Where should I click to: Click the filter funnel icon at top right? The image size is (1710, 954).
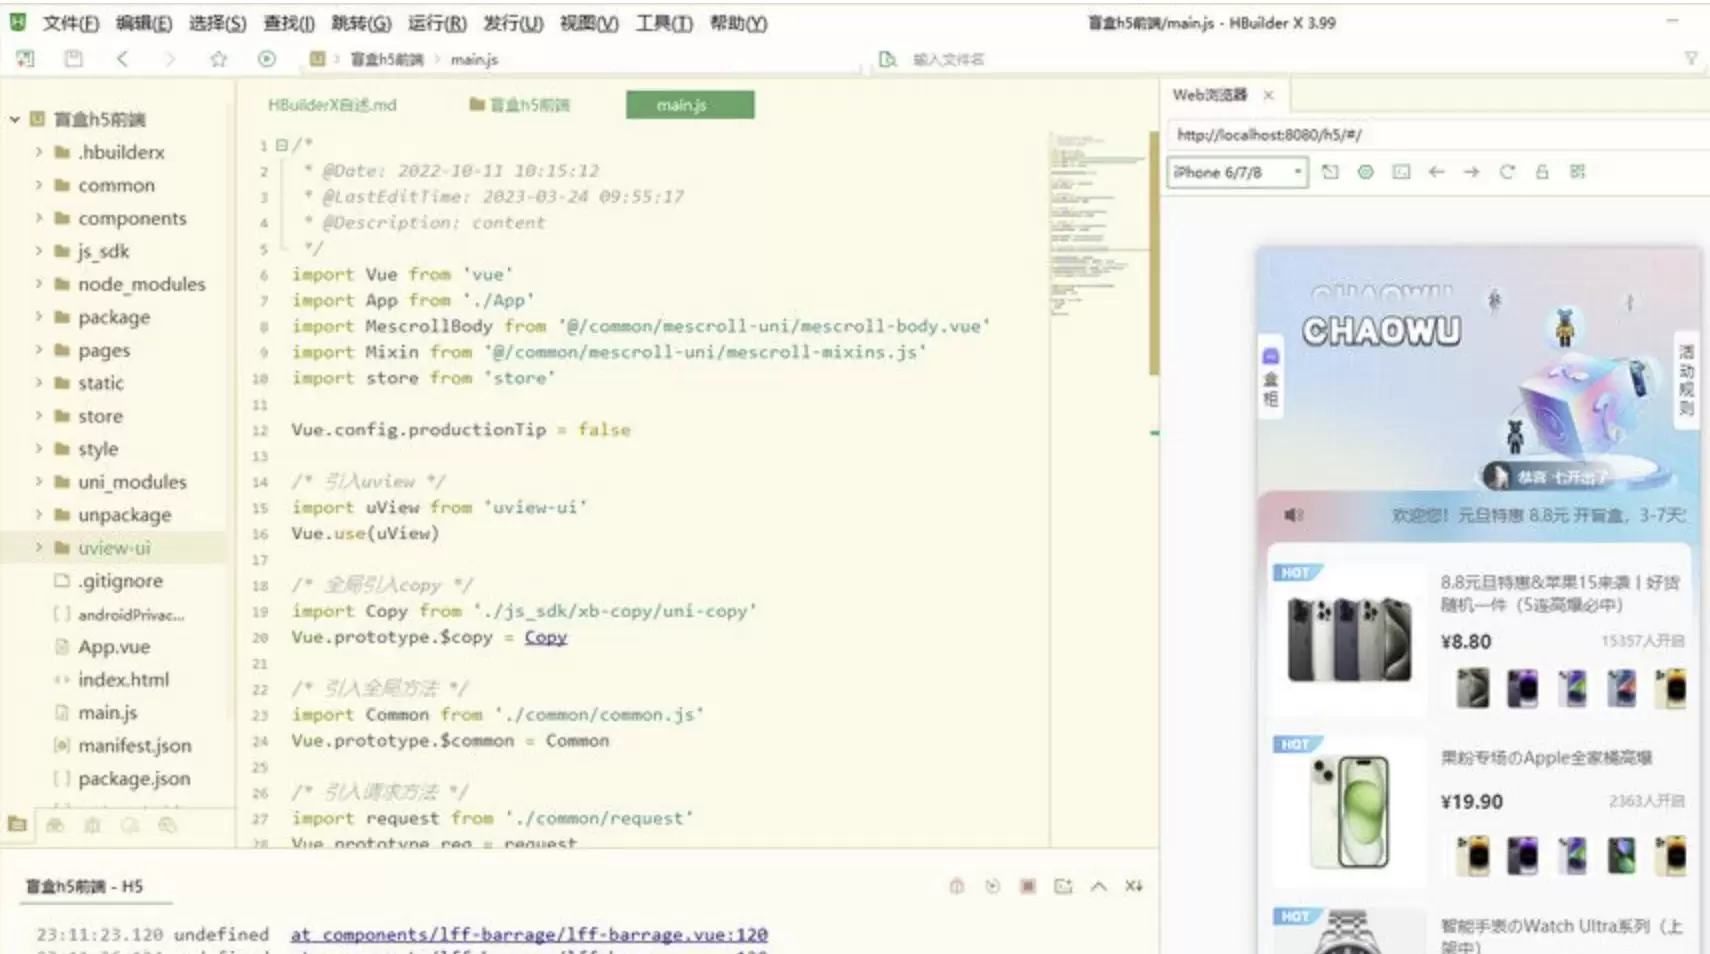point(1691,59)
